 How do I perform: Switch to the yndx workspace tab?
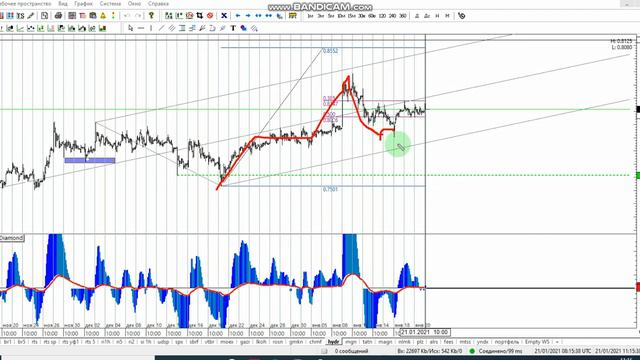[x=483, y=342]
